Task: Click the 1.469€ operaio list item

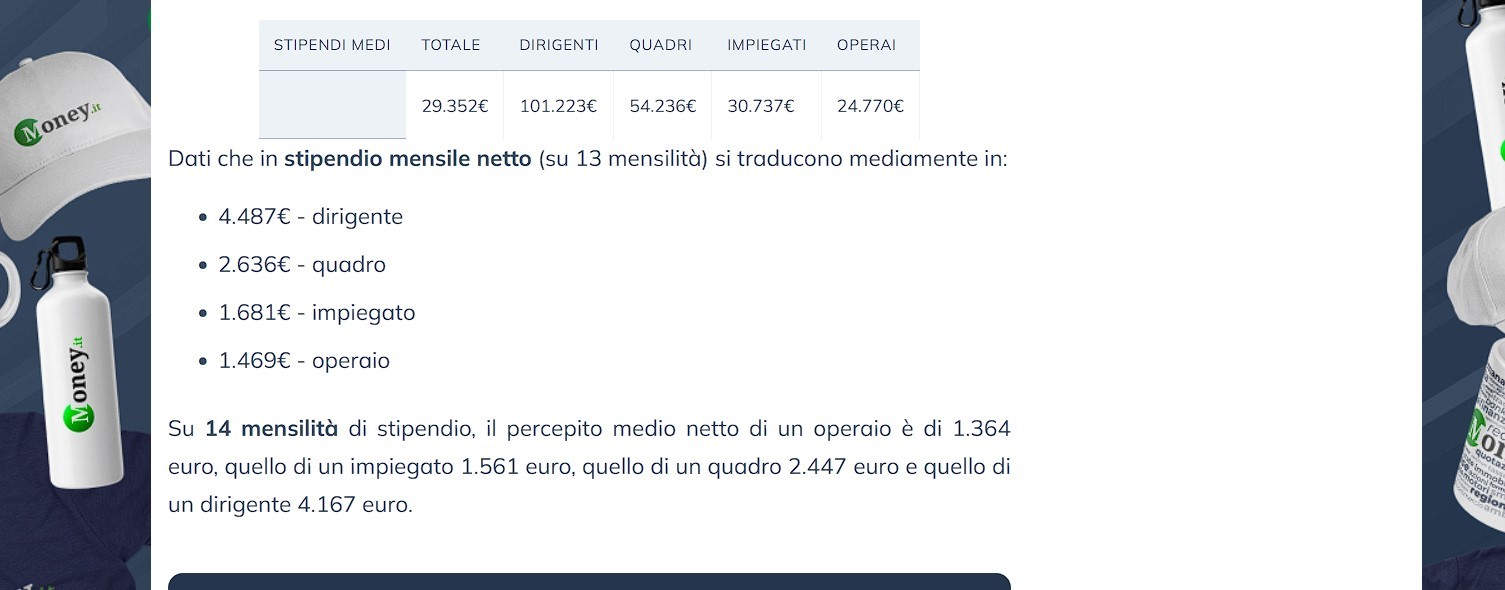Action: point(304,361)
